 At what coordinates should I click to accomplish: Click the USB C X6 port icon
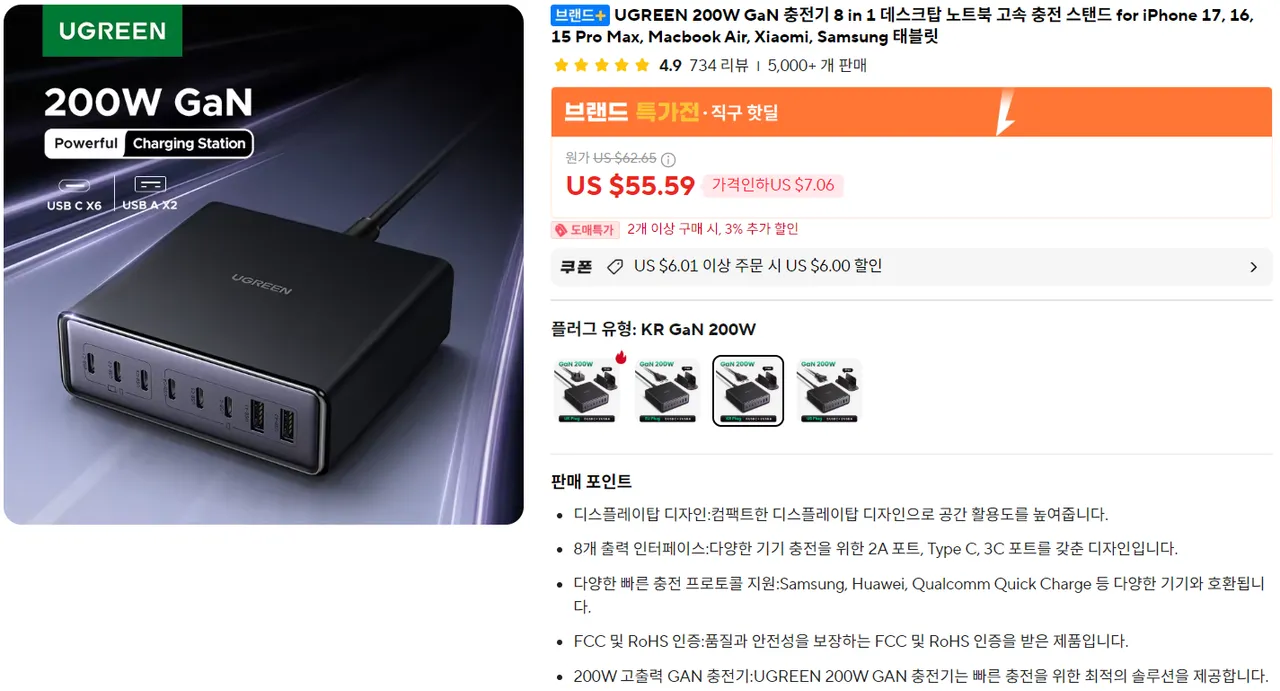(74, 186)
